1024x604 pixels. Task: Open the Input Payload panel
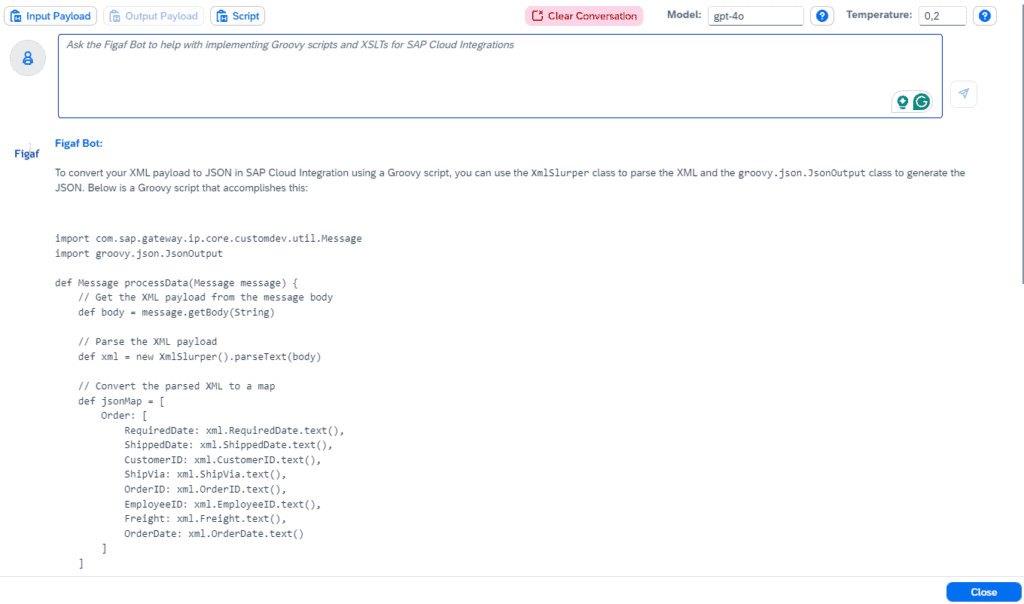[51, 16]
